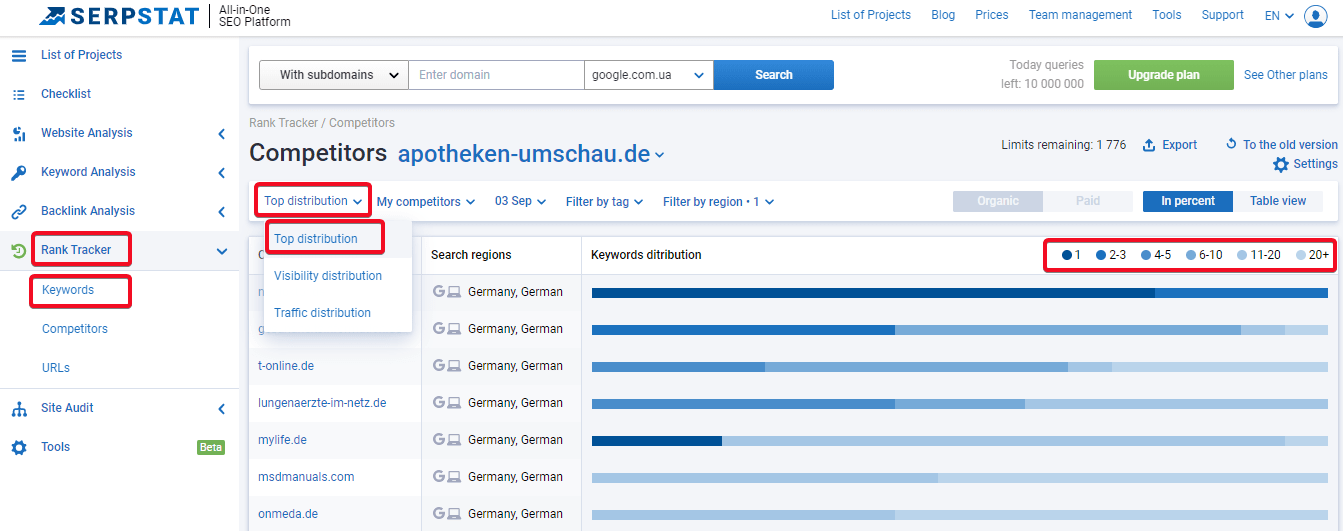The height and width of the screenshot is (531, 1343).
Task: Open the With subdomains dropdown
Action: (x=334, y=75)
